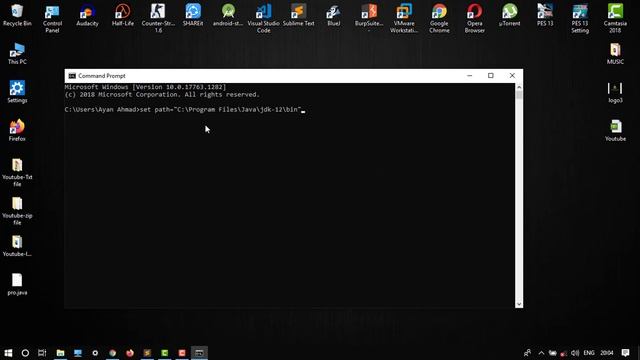Click the BlueJ desktop icon
Screen dimensions: 640x360
point(333,16)
